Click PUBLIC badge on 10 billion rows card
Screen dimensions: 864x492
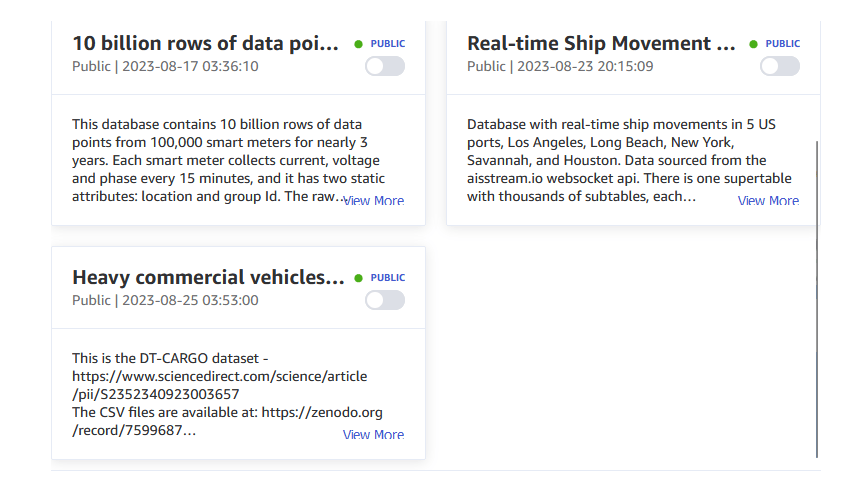tap(388, 44)
